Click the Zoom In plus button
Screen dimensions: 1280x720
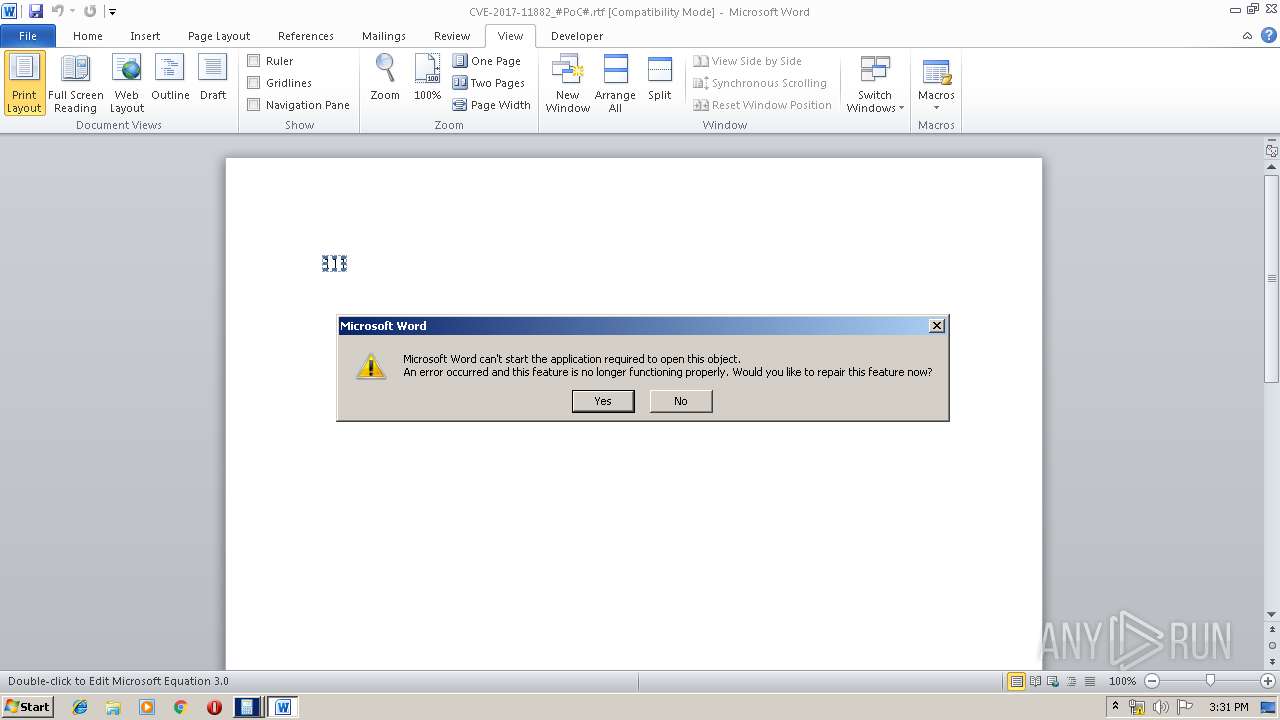click(1268, 681)
